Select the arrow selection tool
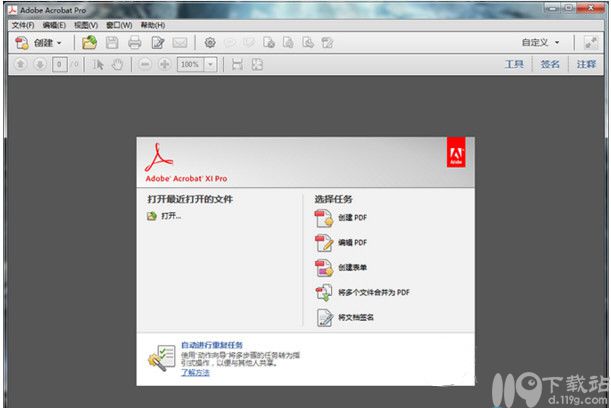 point(98,64)
